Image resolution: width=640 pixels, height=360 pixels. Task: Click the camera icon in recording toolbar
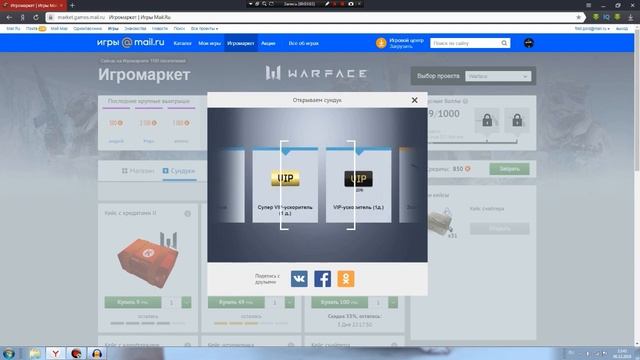pos(351,4)
